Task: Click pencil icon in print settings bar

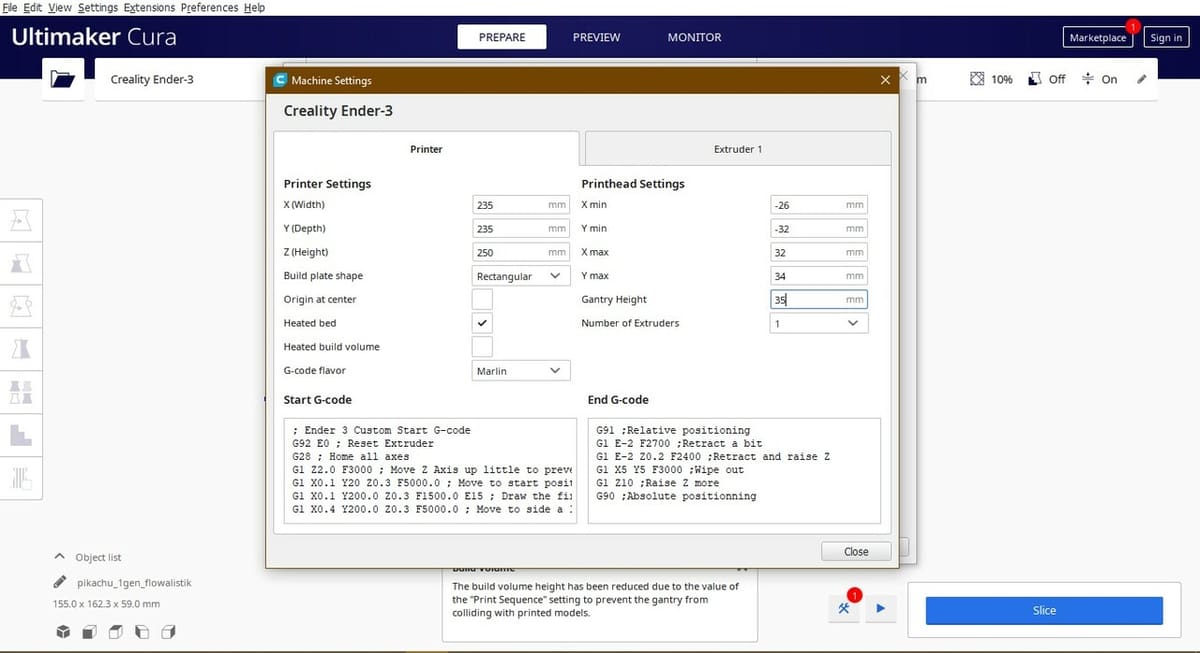Action: [1141, 80]
